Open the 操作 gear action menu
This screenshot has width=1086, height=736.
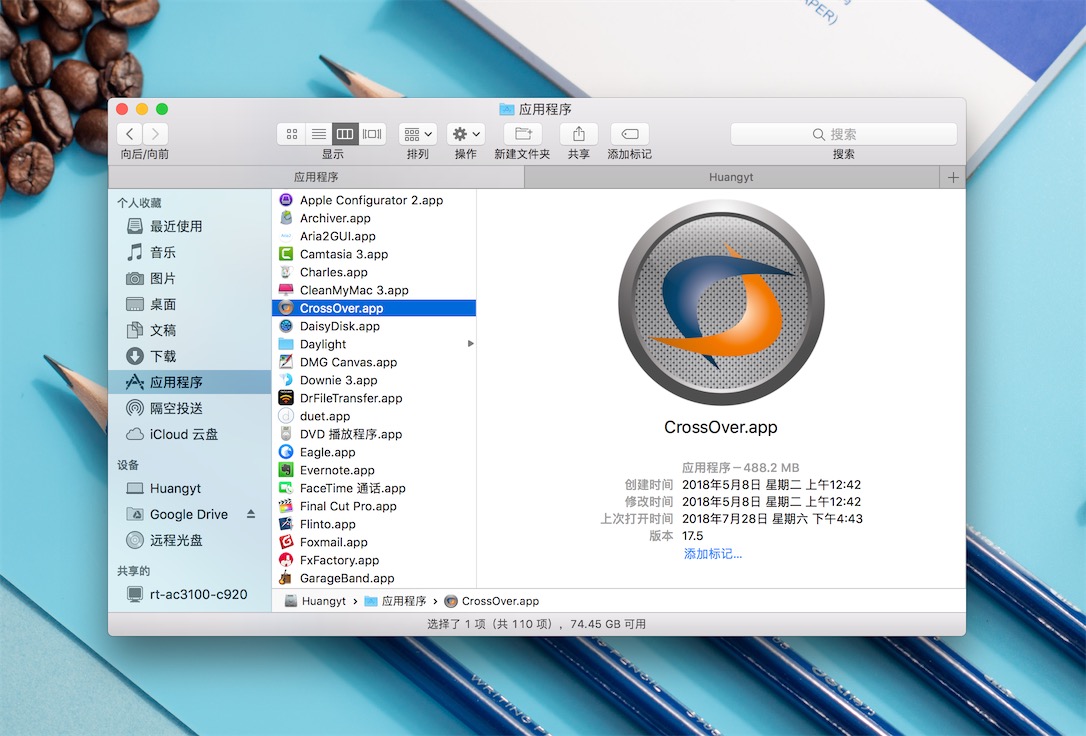point(465,134)
